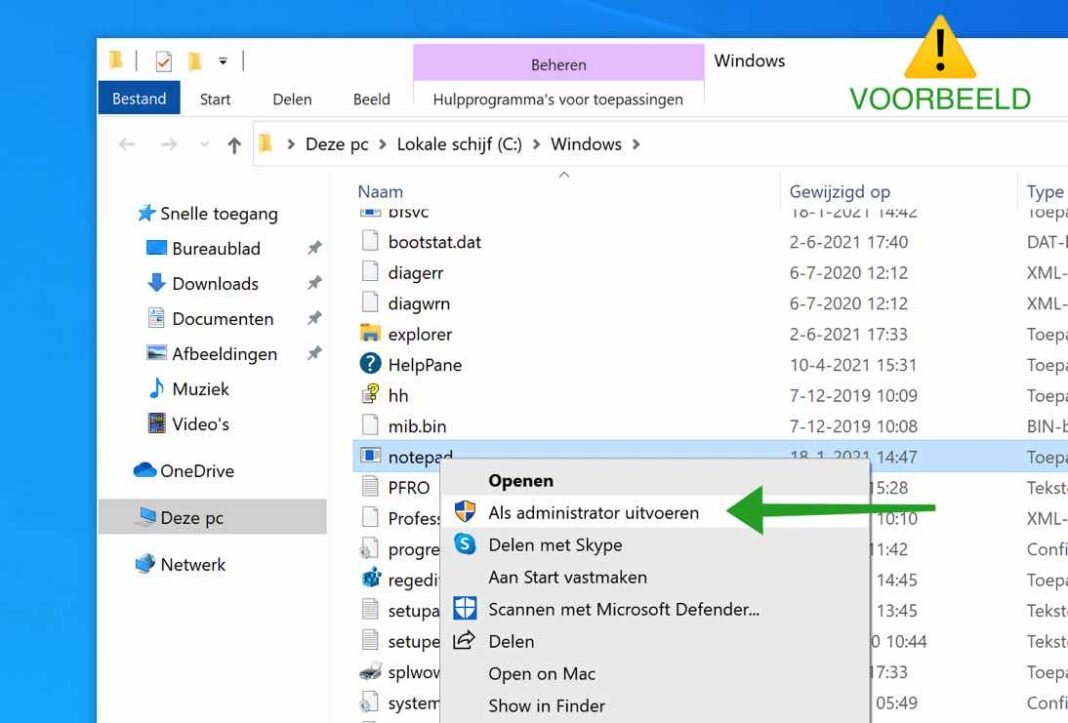Image resolution: width=1068 pixels, height=723 pixels.
Task: Click the hh help application icon
Action: (x=370, y=395)
